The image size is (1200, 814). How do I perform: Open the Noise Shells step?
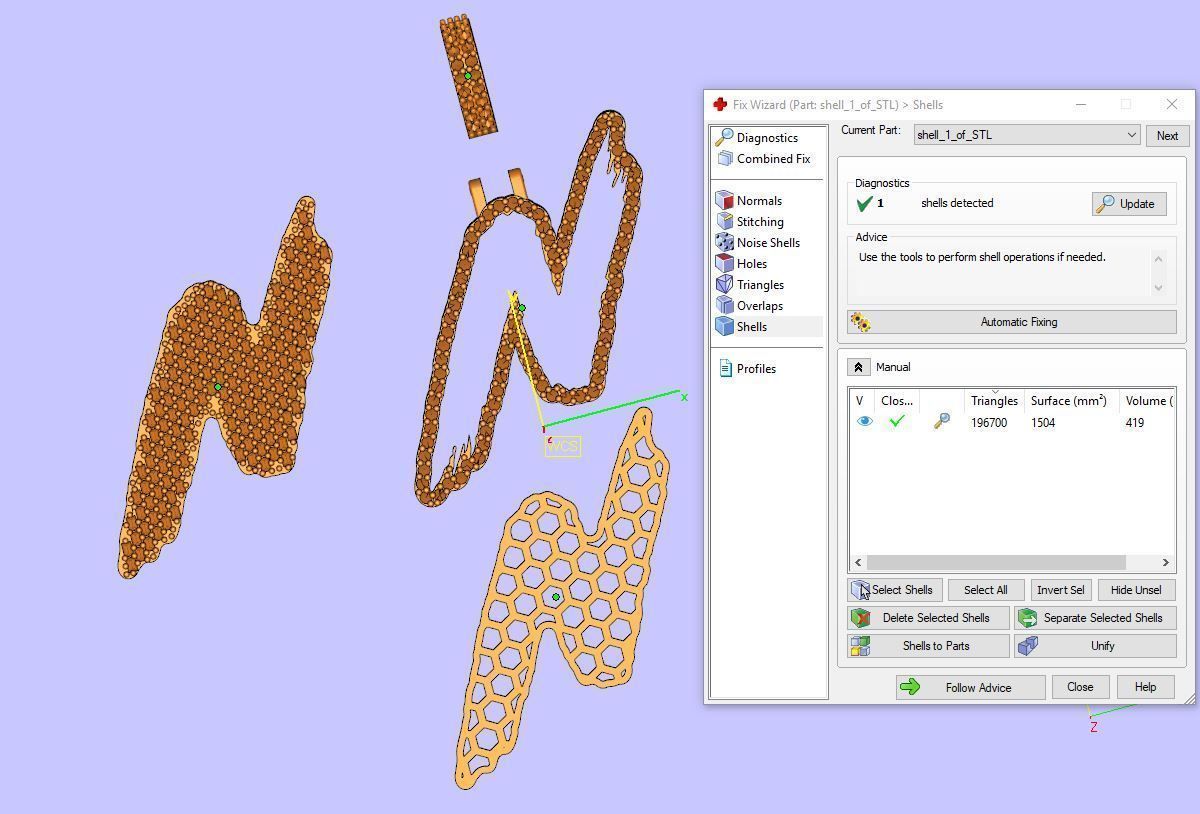[x=768, y=243]
